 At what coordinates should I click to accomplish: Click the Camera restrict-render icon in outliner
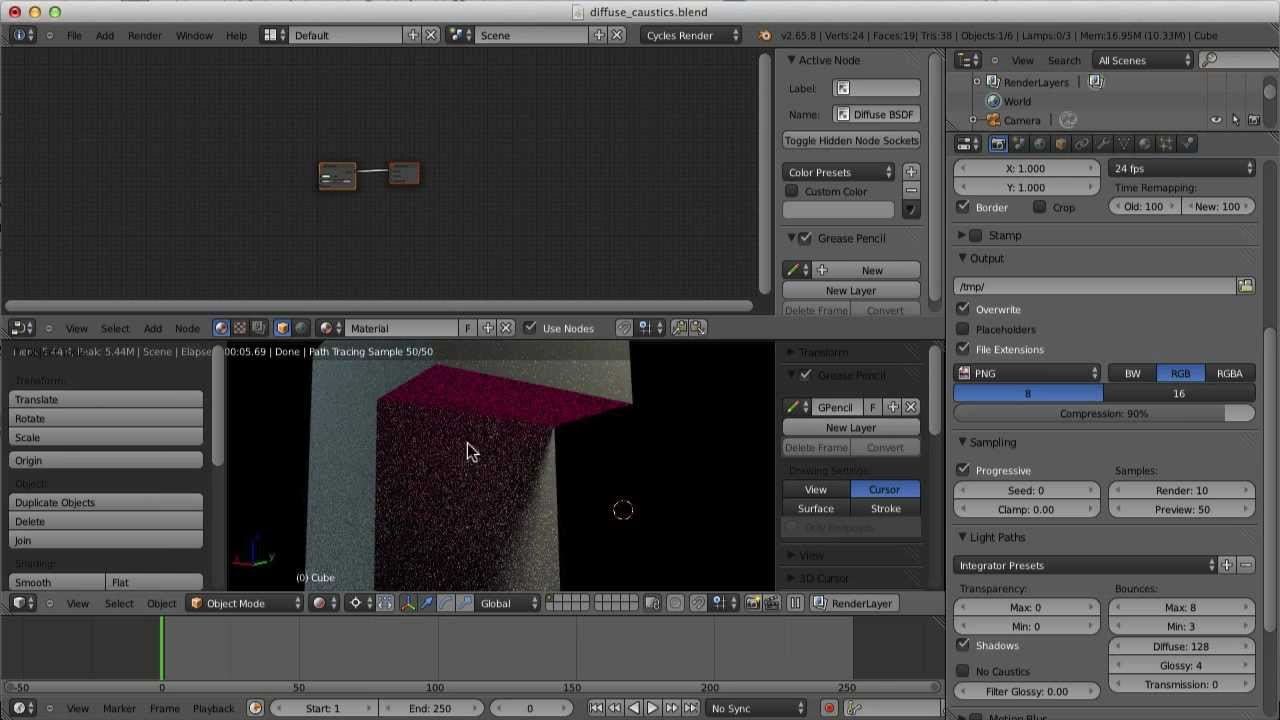point(1254,120)
